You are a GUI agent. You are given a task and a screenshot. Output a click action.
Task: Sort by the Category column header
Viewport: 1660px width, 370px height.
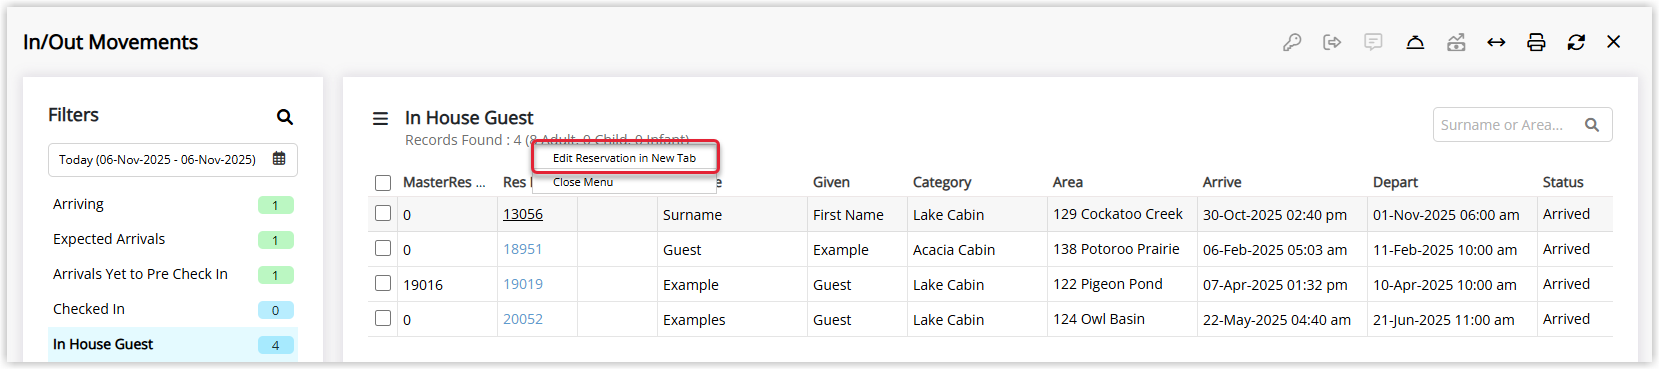(942, 182)
